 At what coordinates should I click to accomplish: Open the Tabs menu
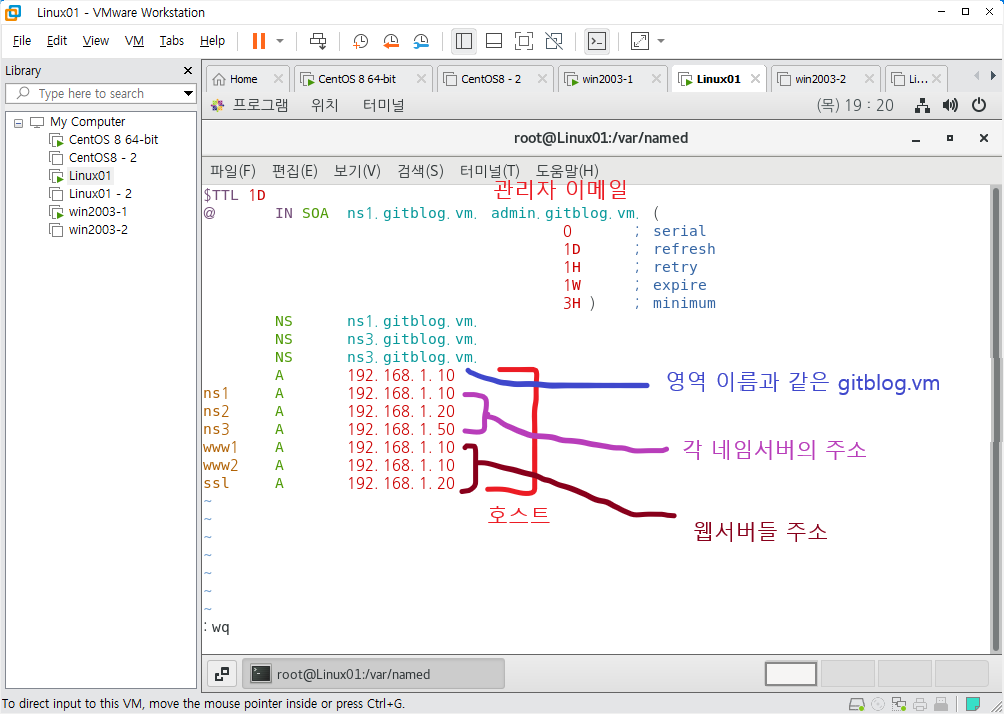pos(172,41)
